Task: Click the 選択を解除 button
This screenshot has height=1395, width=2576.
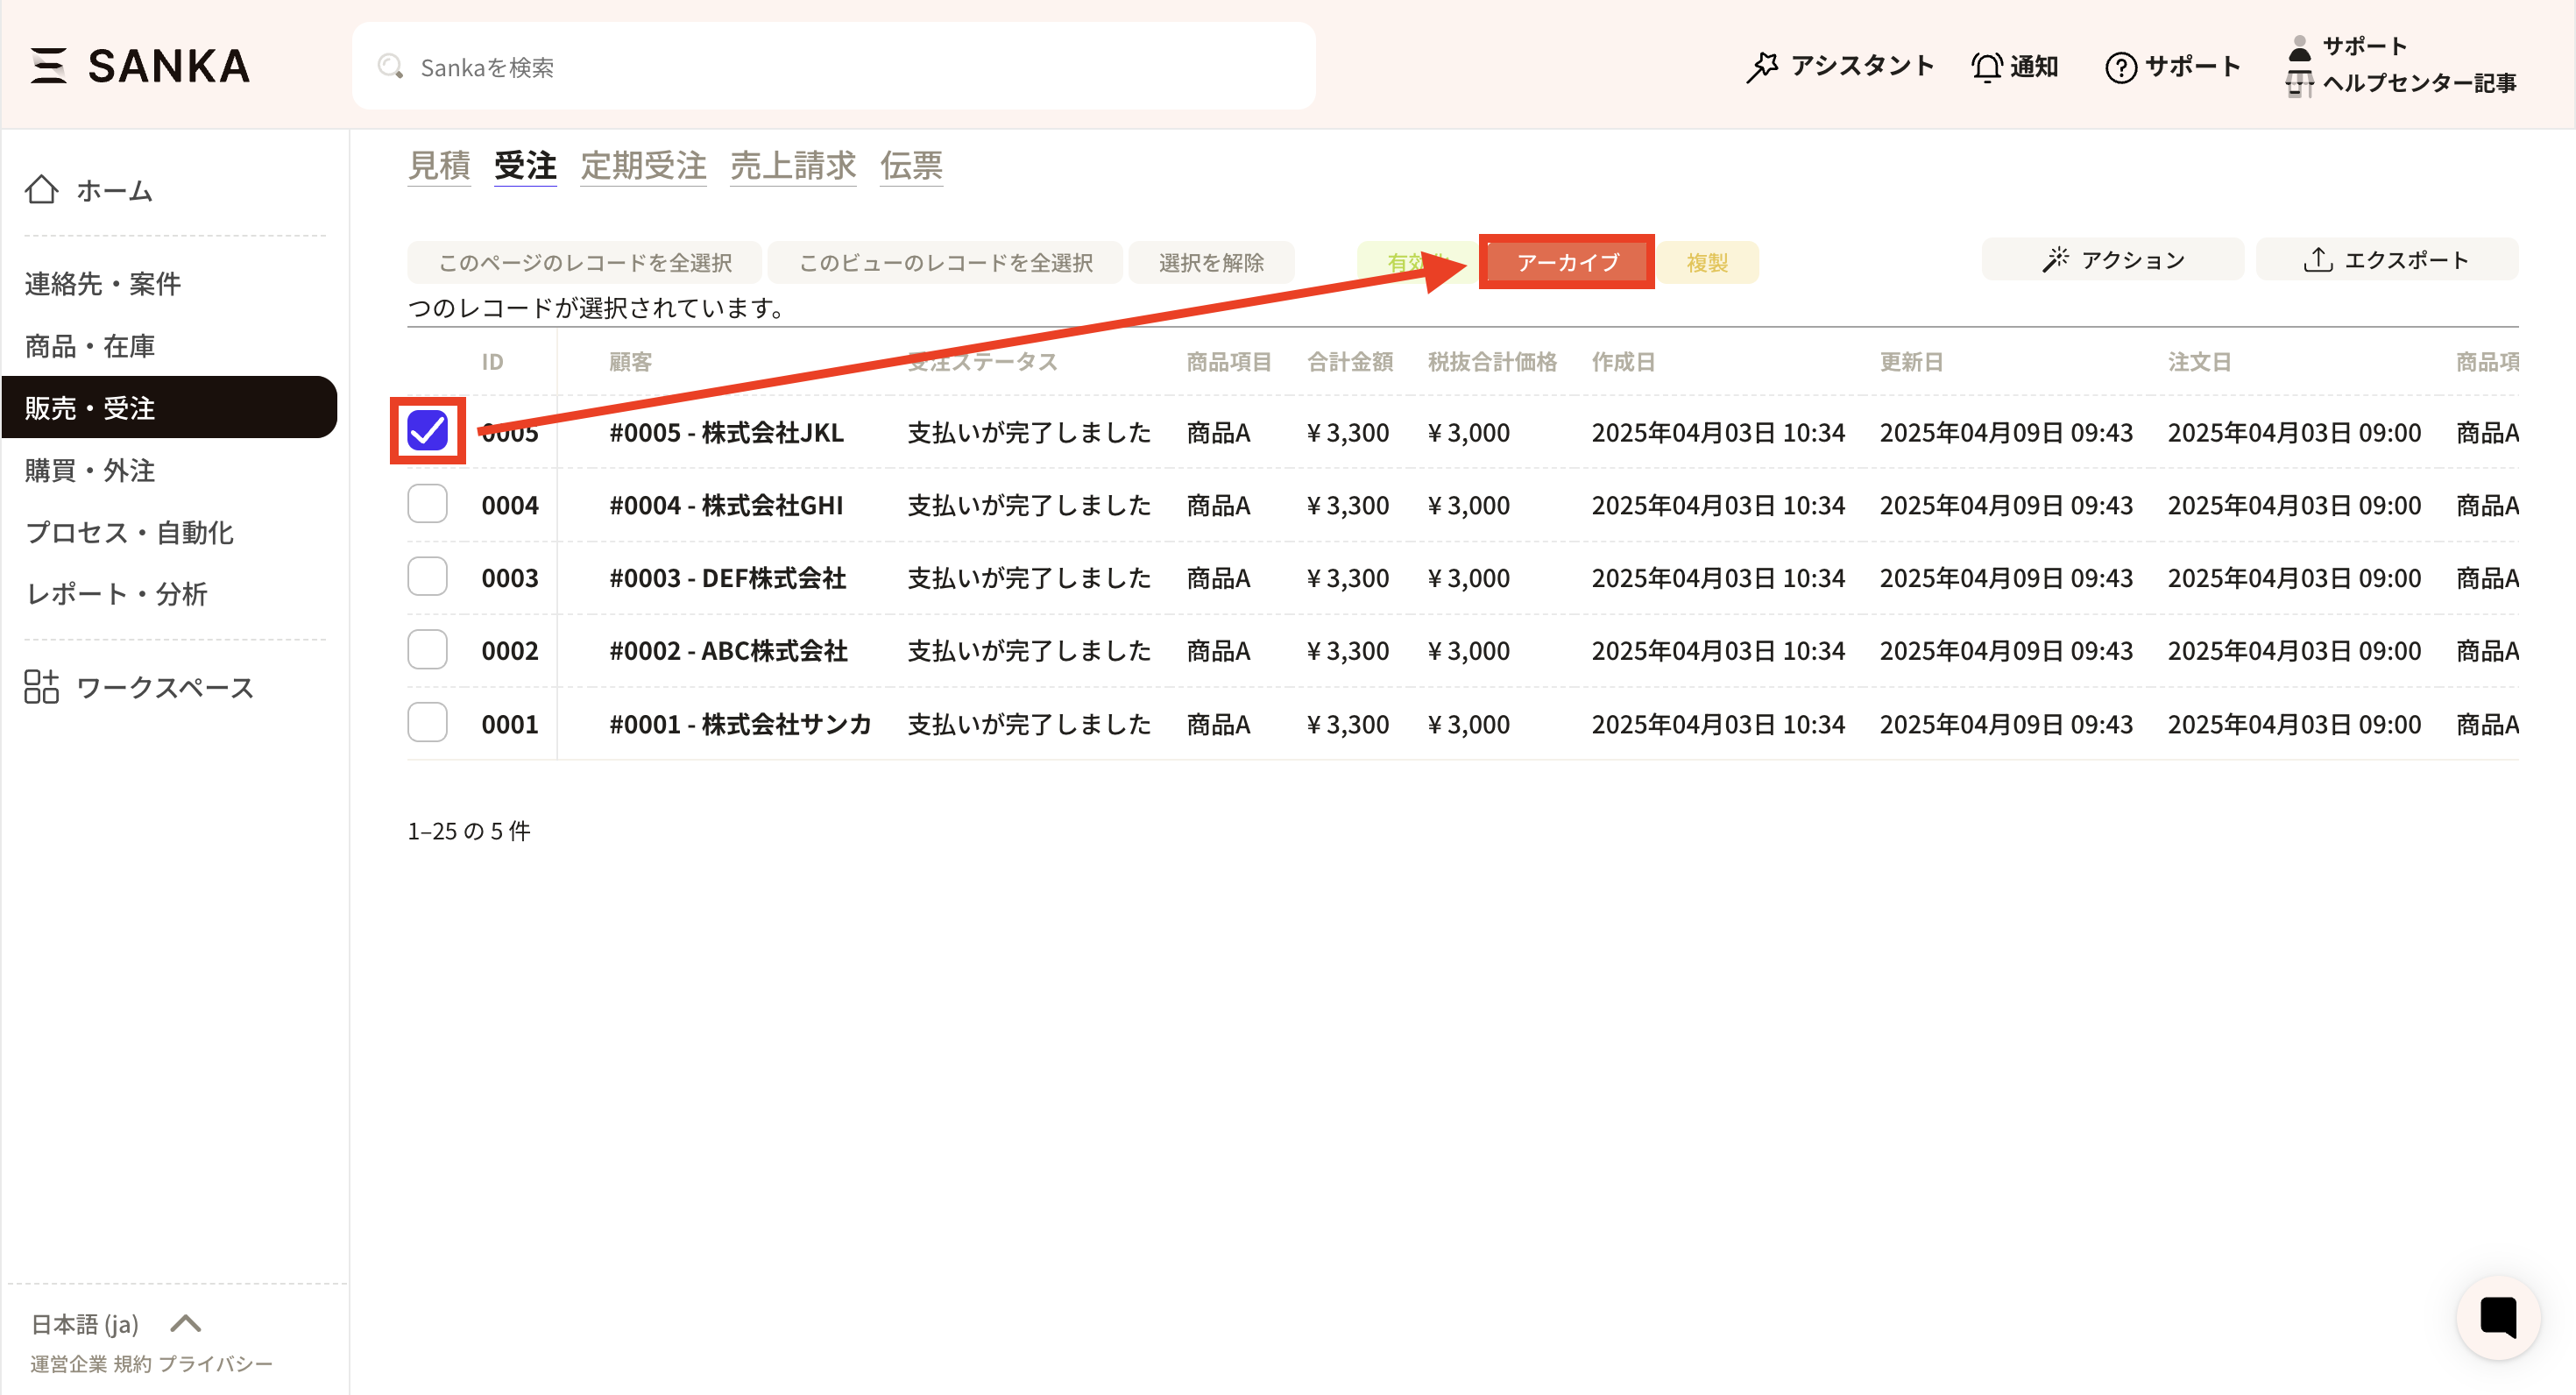Action: (x=1211, y=262)
